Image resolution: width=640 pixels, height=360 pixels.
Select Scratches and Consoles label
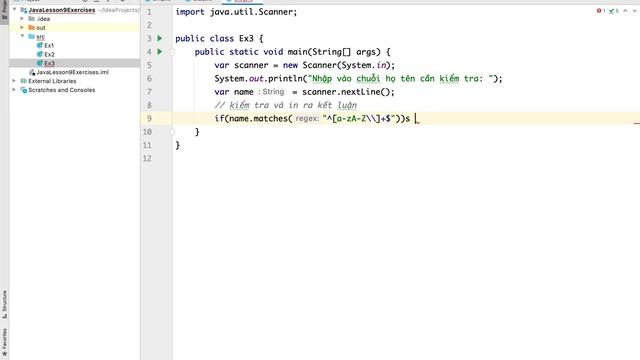click(62, 90)
